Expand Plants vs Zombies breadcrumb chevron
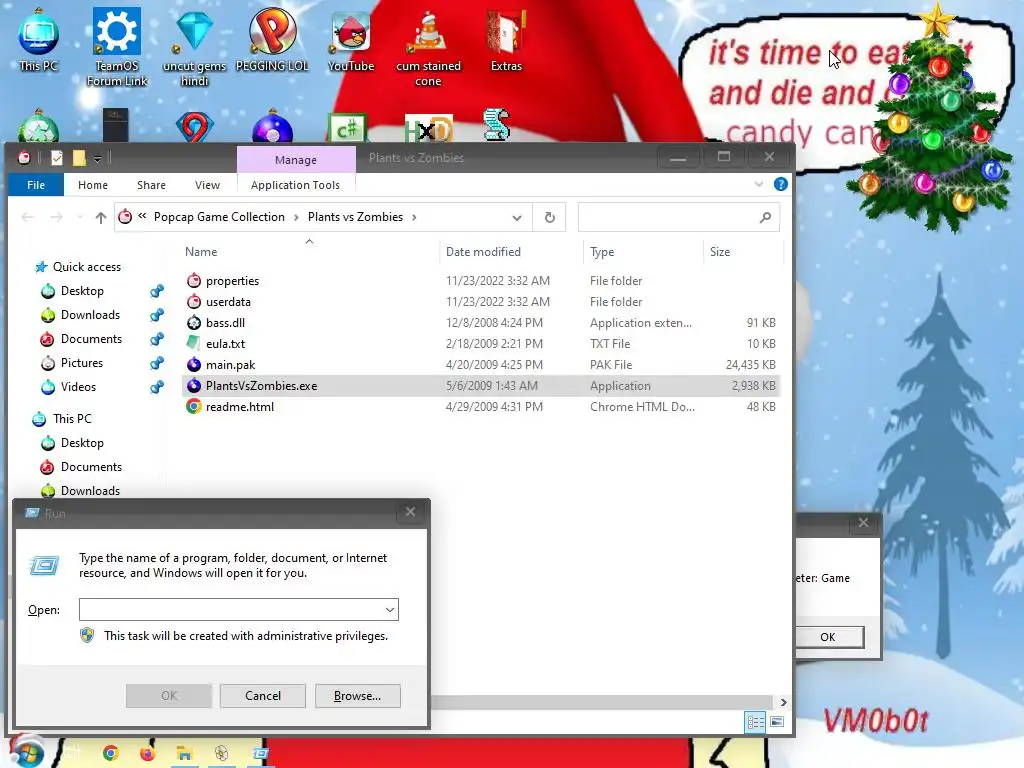This screenshot has height=768, width=1024. point(414,217)
